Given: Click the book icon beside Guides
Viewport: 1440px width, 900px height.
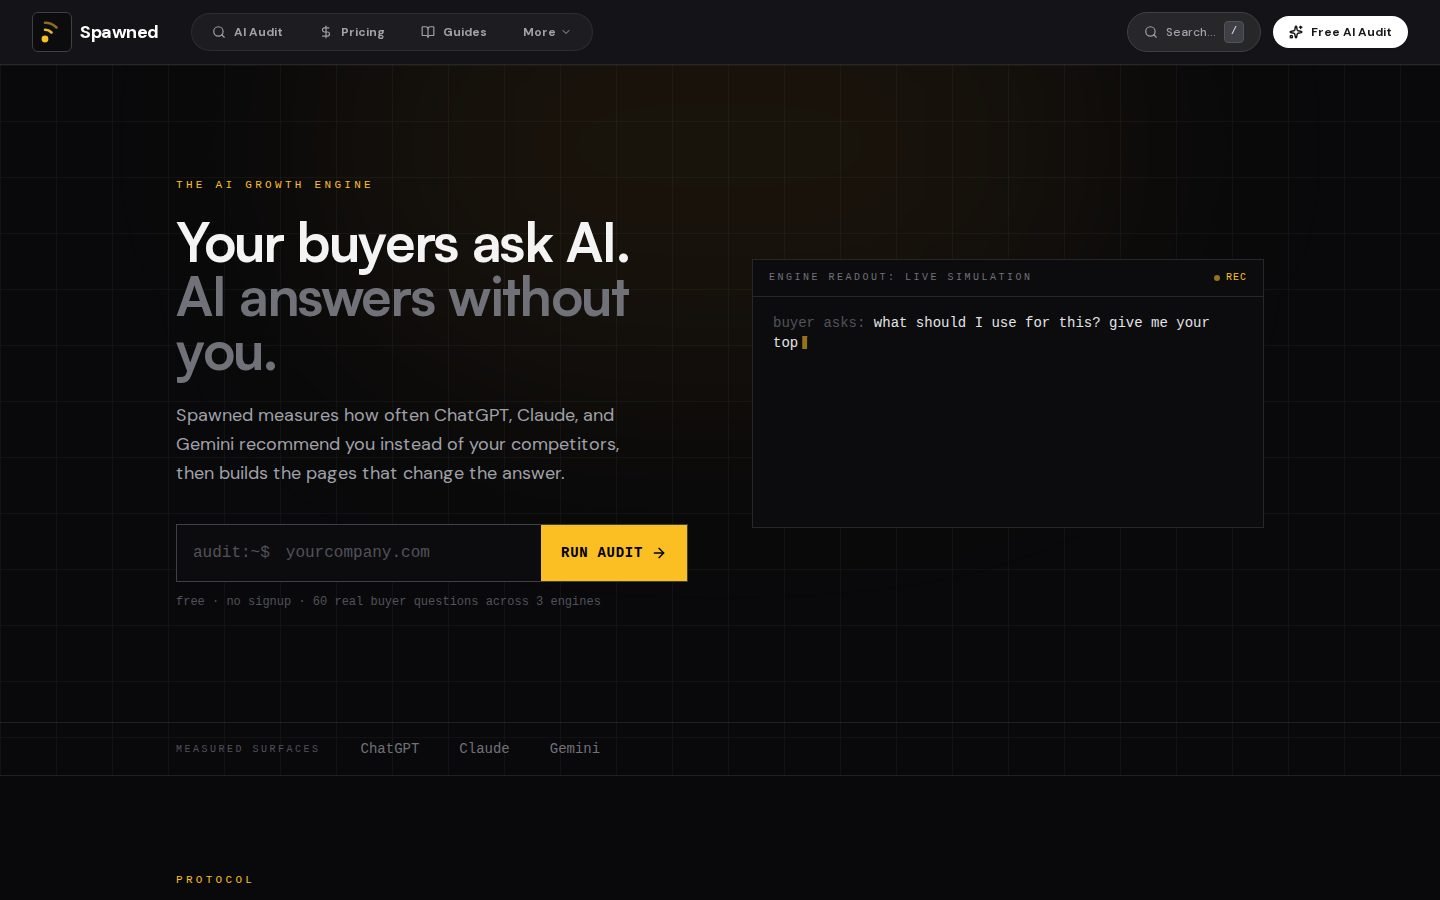Looking at the screenshot, I should point(428,32).
